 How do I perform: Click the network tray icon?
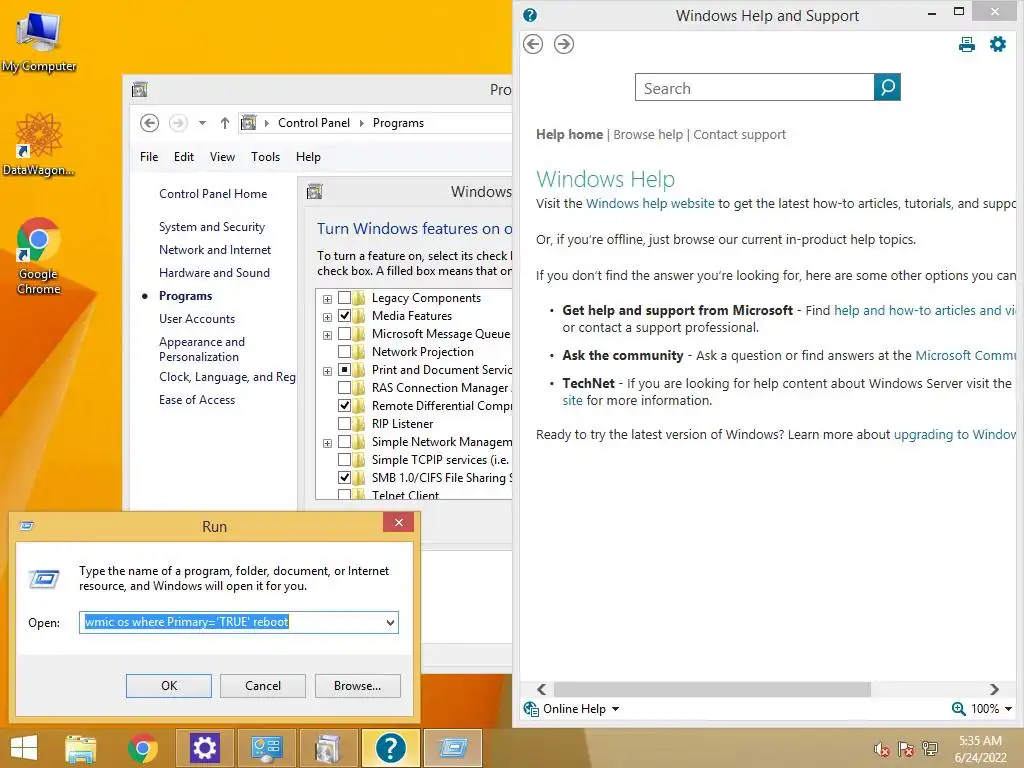point(930,749)
